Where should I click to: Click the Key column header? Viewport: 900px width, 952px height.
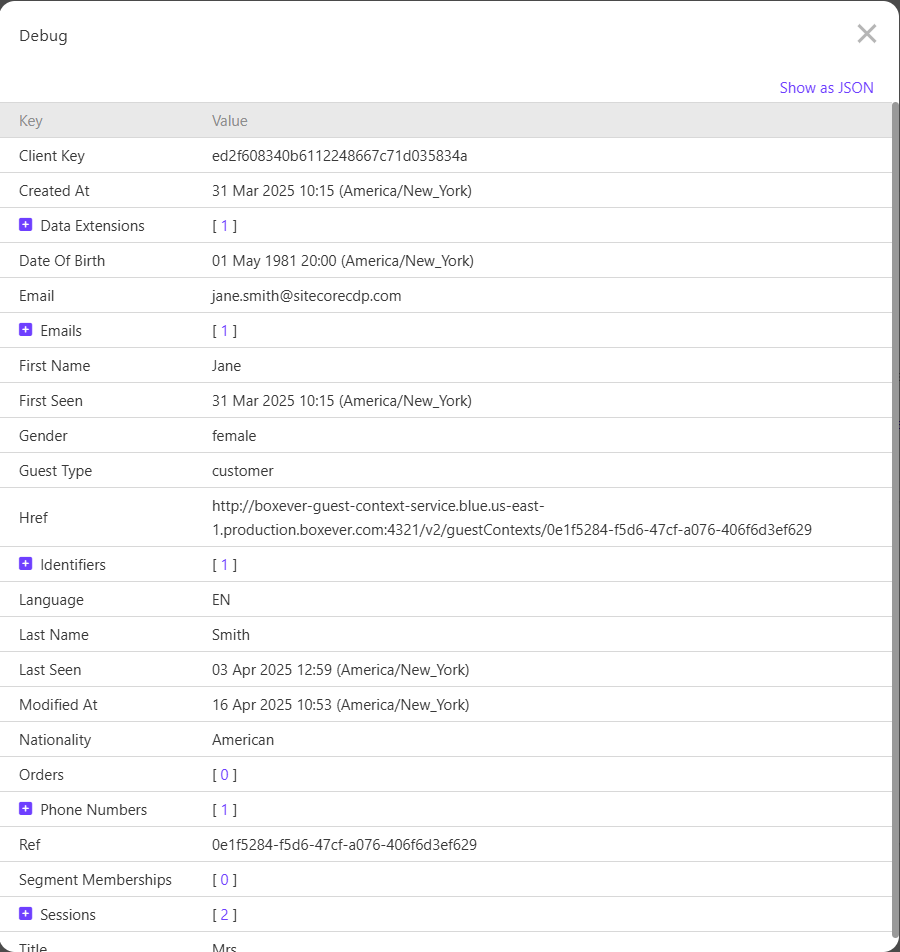31,121
